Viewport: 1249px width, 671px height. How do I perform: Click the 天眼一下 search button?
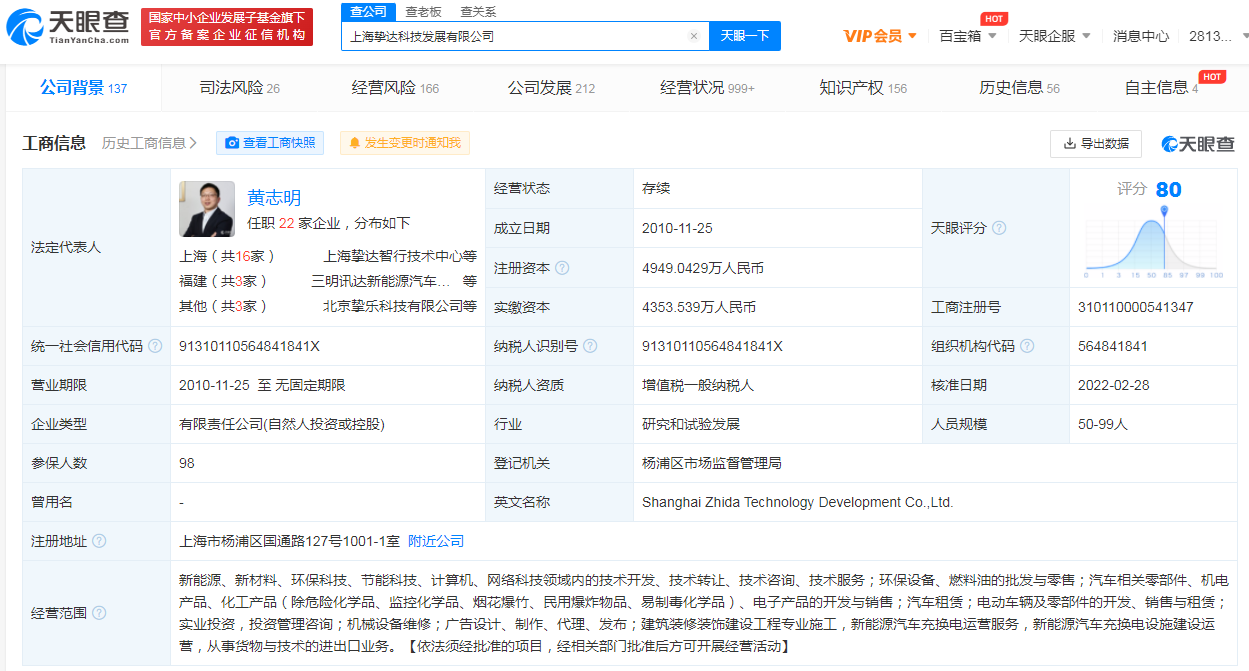click(745, 36)
